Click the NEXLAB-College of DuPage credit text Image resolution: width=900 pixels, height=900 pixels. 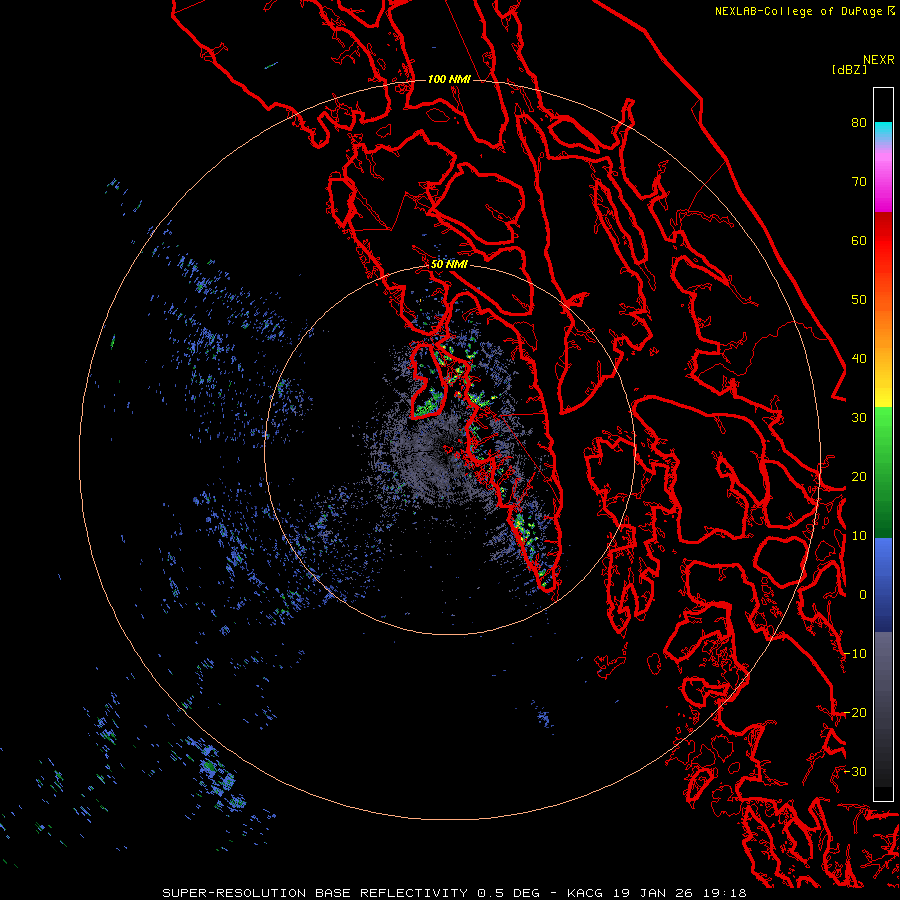click(x=800, y=11)
